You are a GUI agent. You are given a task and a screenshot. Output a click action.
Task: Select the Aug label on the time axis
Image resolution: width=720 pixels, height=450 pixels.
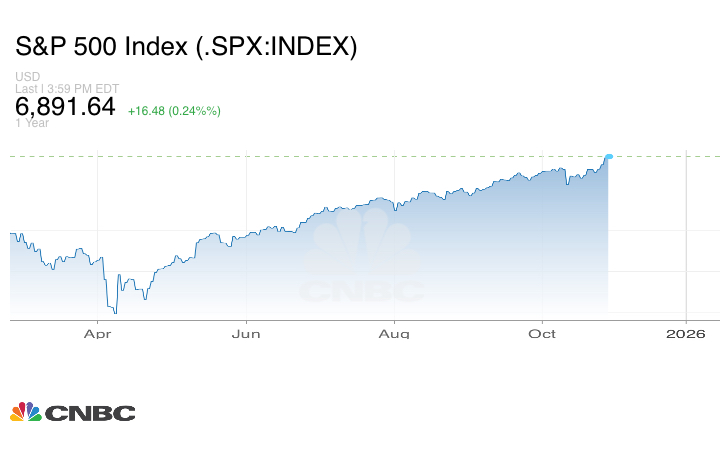pyautogui.click(x=395, y=333)
